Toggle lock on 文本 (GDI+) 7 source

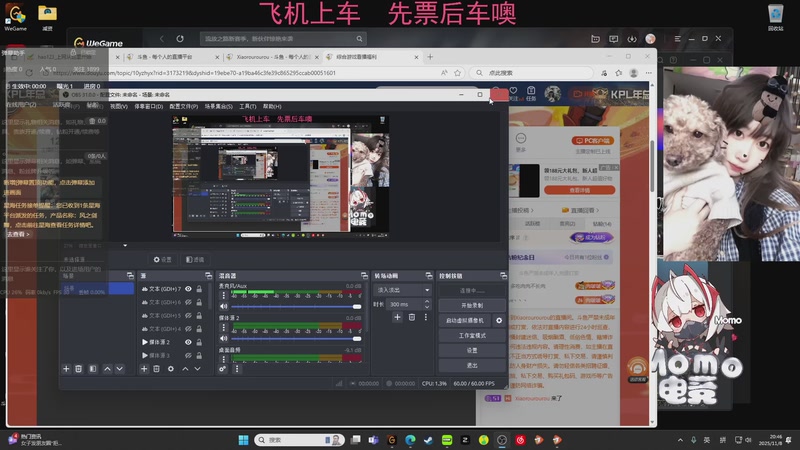(x=199, y=289)
